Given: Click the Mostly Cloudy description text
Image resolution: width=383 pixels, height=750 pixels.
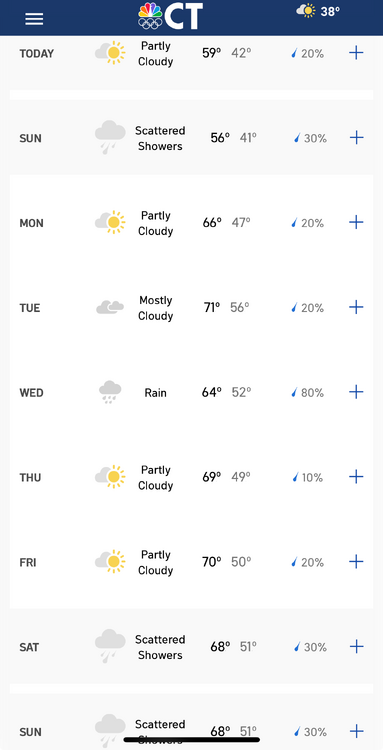Looking at the screenshot, I should pyautogui.click(x=155, y=308).
